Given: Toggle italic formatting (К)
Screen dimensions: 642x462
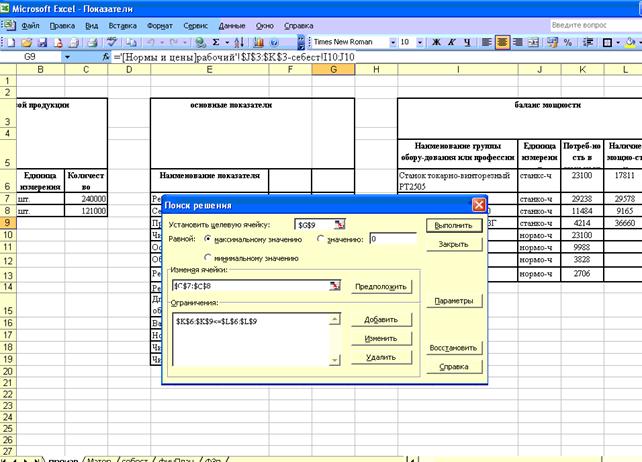Looking at the screenshot, I should (452, 42).
